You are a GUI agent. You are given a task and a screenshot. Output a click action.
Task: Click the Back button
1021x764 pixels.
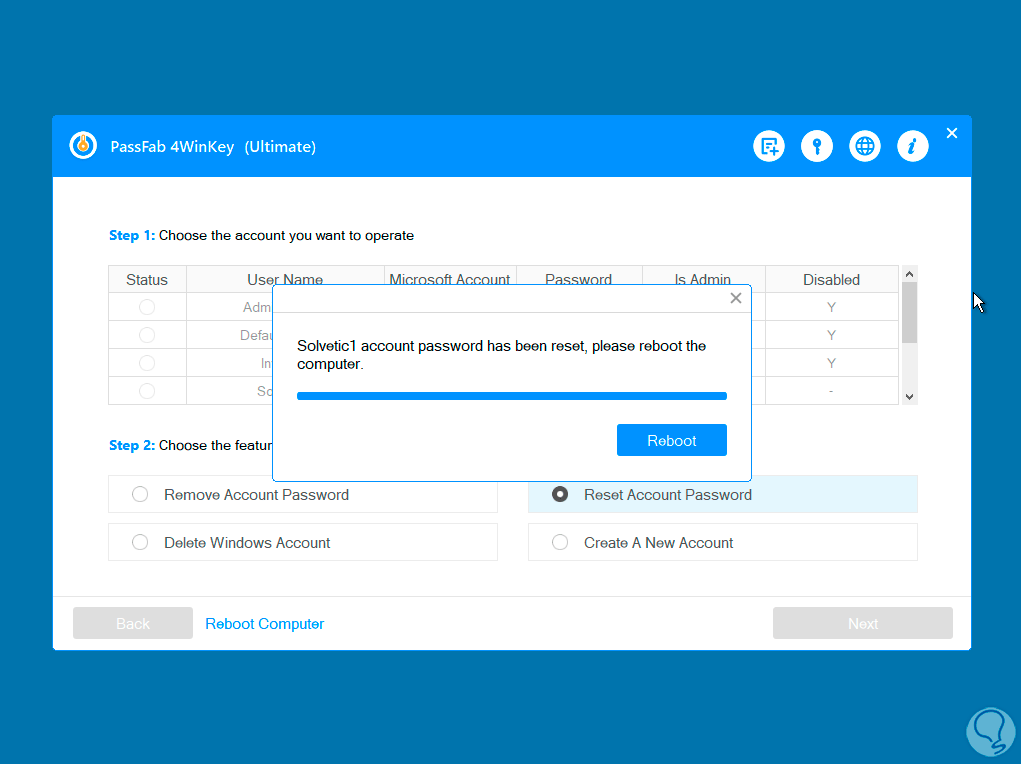[x=133, y=623]
